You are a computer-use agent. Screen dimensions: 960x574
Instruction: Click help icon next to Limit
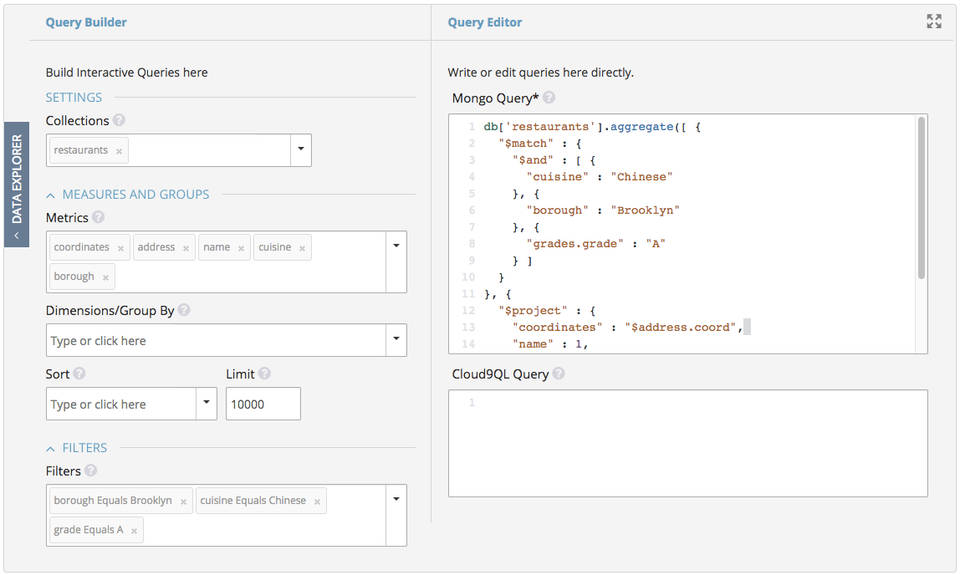point(264,374)
